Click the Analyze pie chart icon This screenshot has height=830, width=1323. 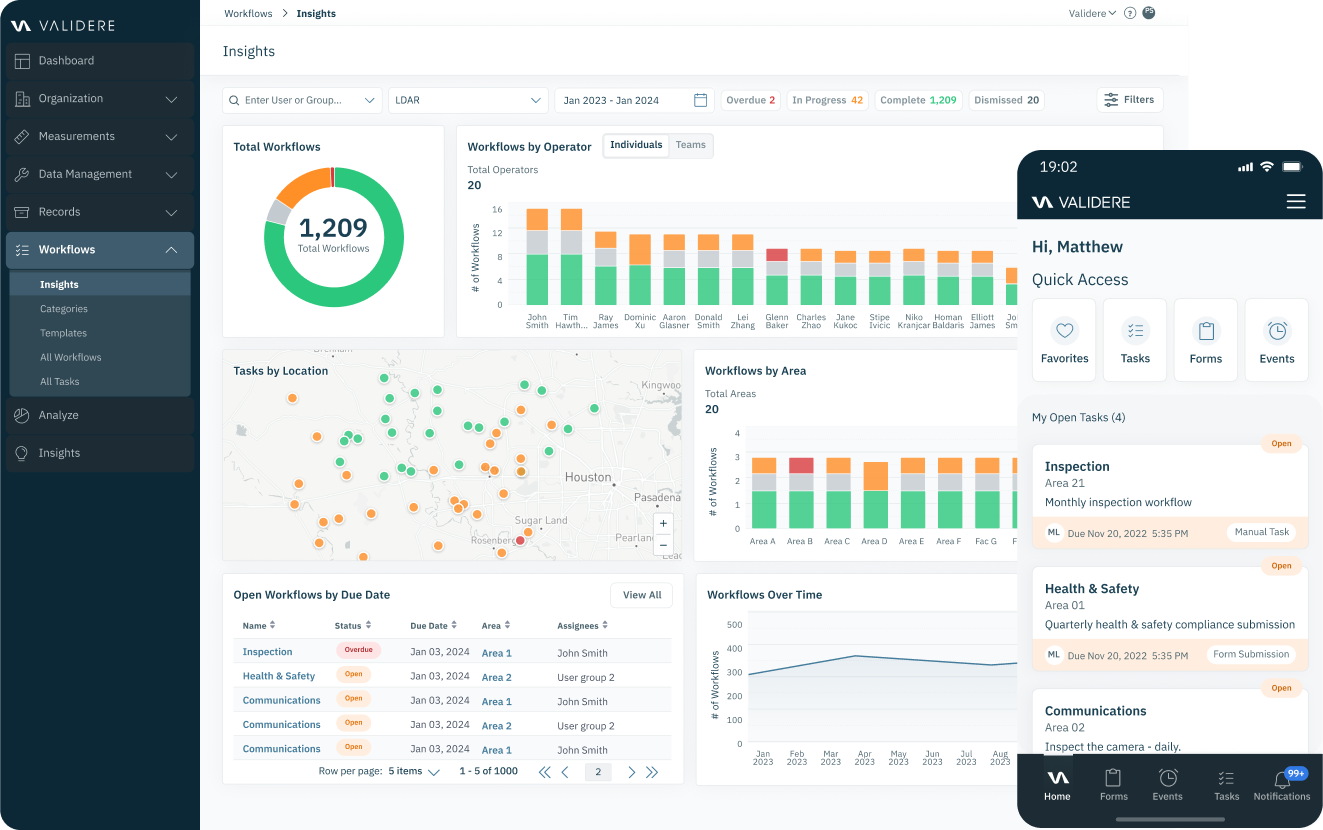[22, 415]
